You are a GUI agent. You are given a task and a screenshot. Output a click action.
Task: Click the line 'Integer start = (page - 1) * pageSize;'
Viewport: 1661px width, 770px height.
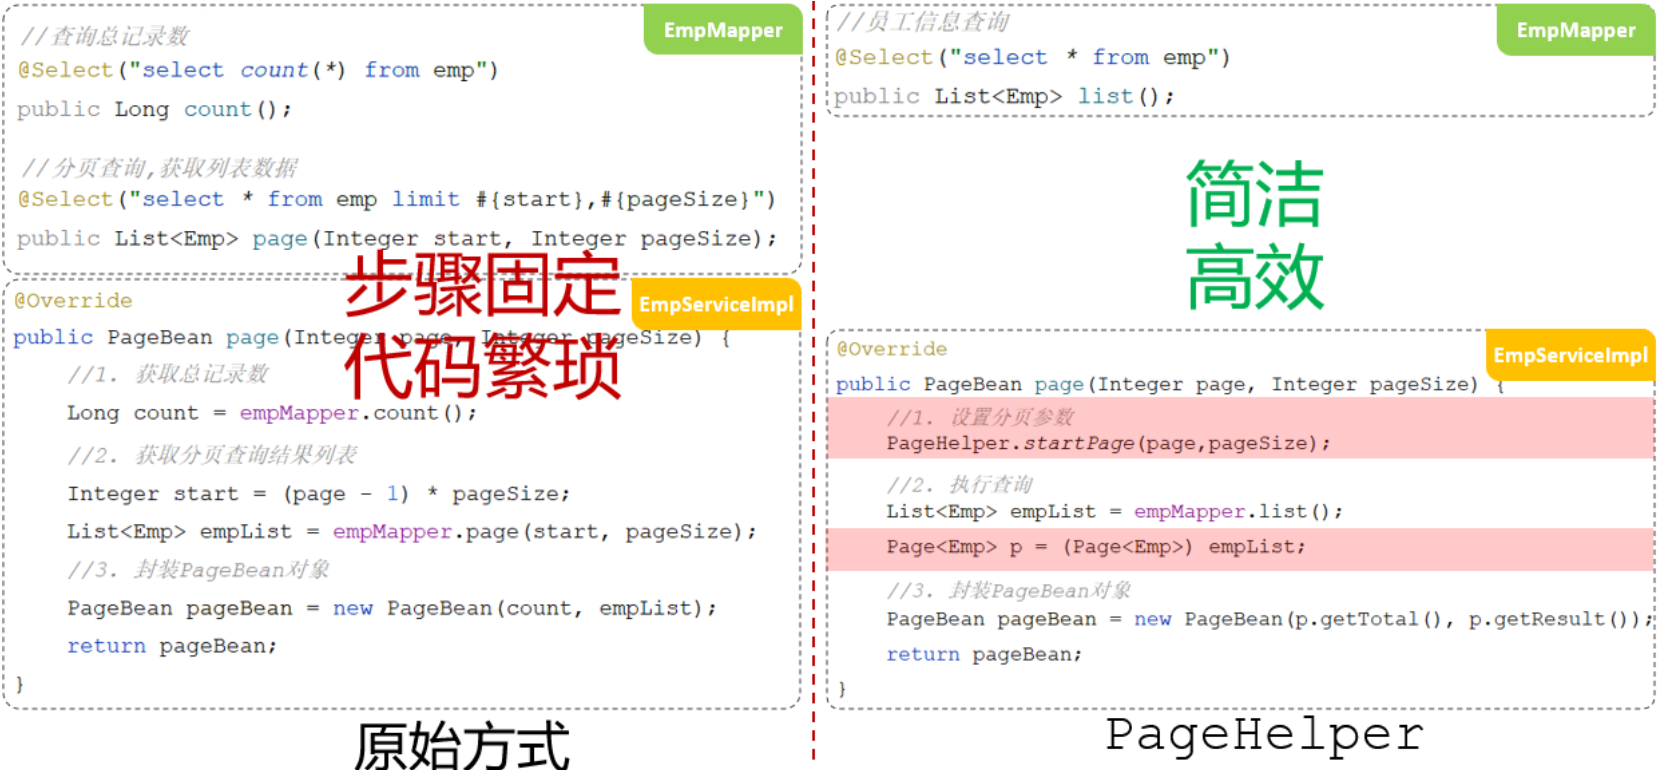click(318, 494)
